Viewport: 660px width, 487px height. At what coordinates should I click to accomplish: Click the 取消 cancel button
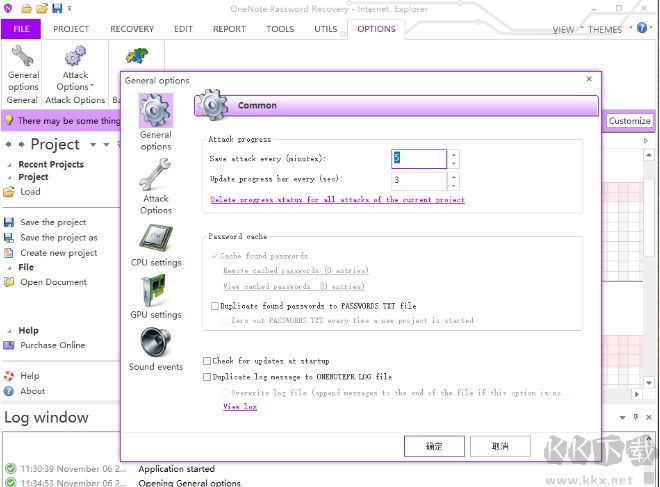(x=500, y=446)
